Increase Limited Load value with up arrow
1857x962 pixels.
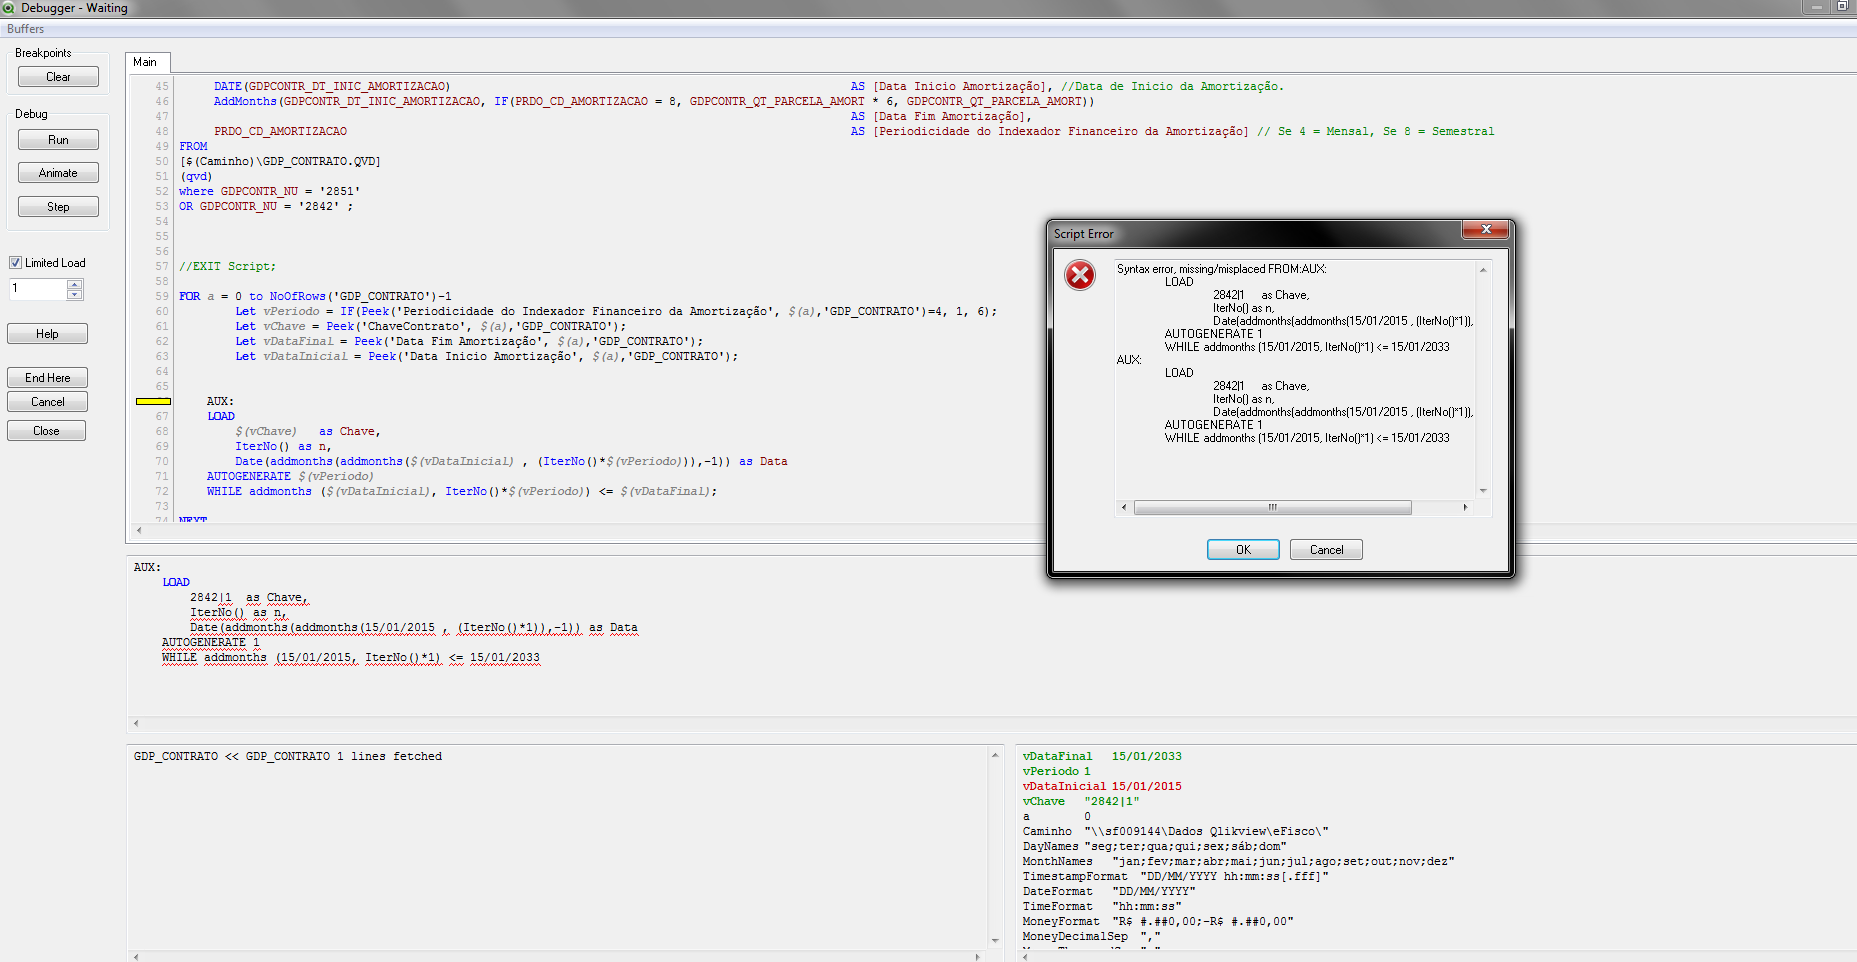[x=75, y=284]
